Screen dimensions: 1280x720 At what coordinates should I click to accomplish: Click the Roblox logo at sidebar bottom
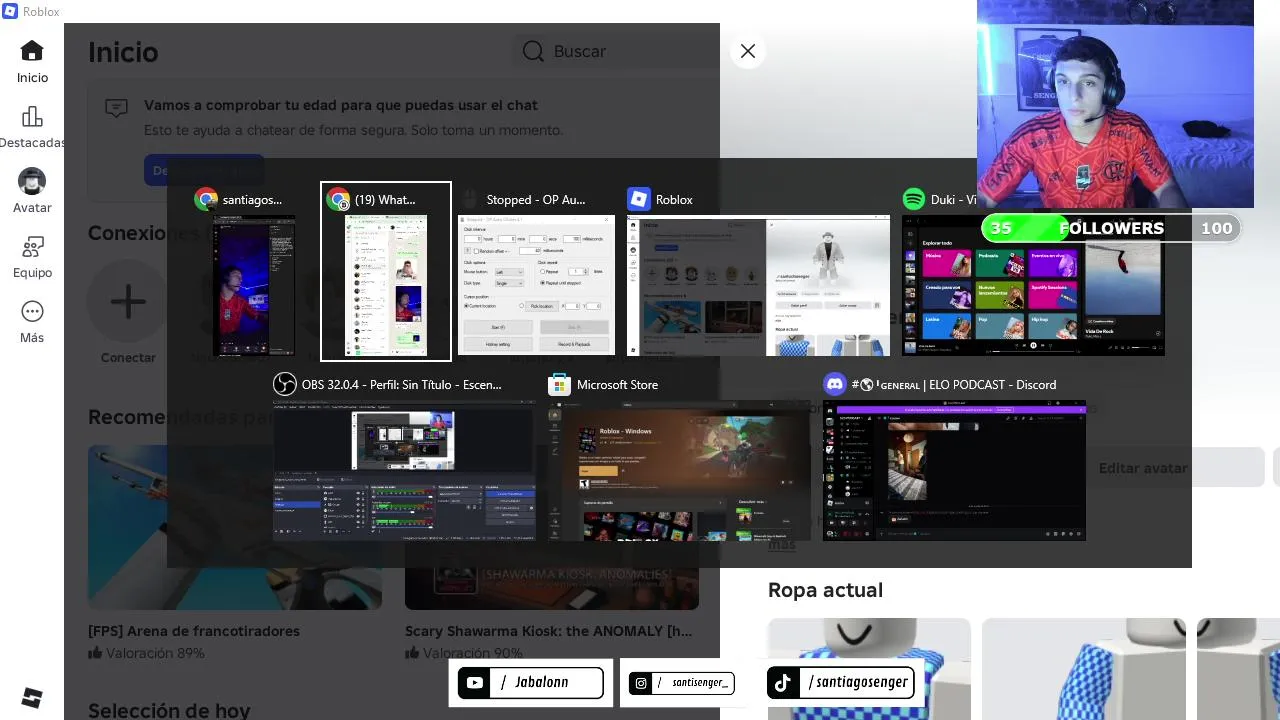pyautogui.click(x=32, y=698)
